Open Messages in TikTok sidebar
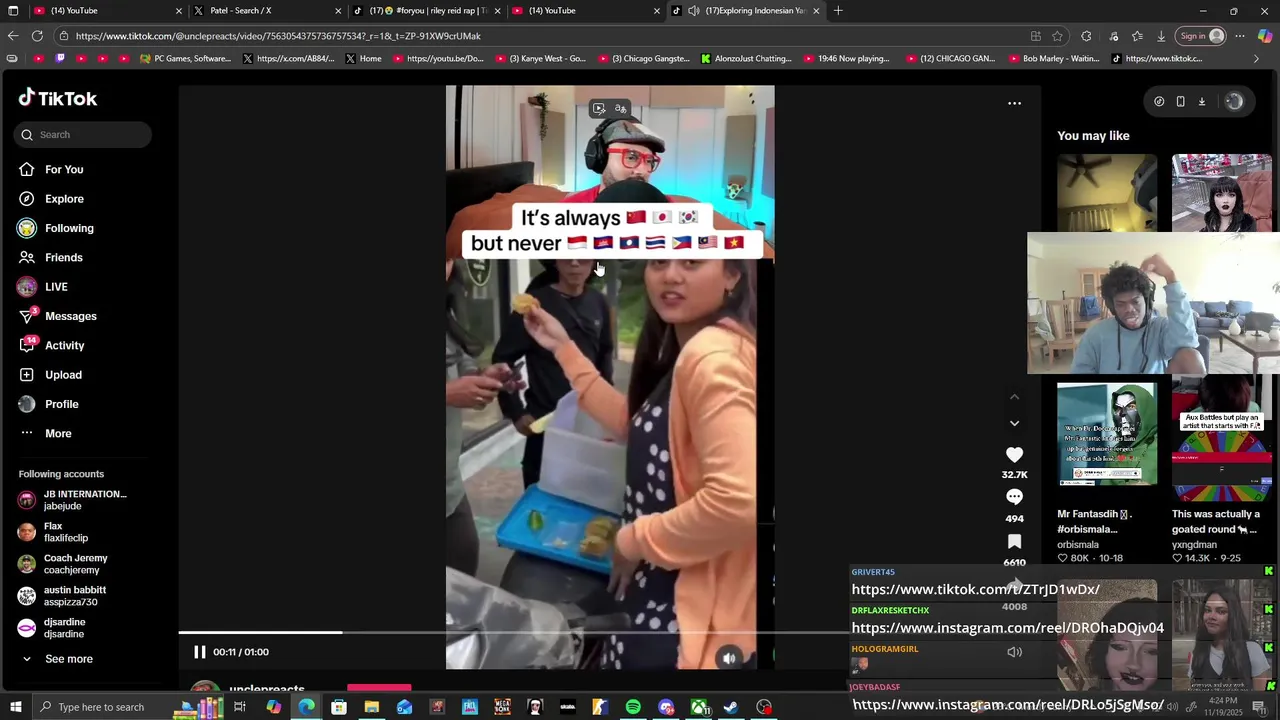The height and width of the screenshot is (720, 1280). 70,316
